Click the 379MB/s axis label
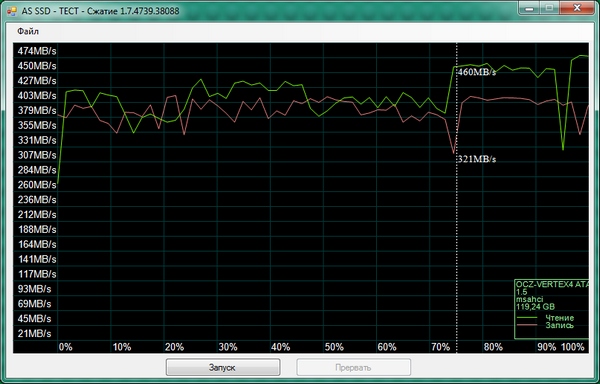 coord(37,111)
